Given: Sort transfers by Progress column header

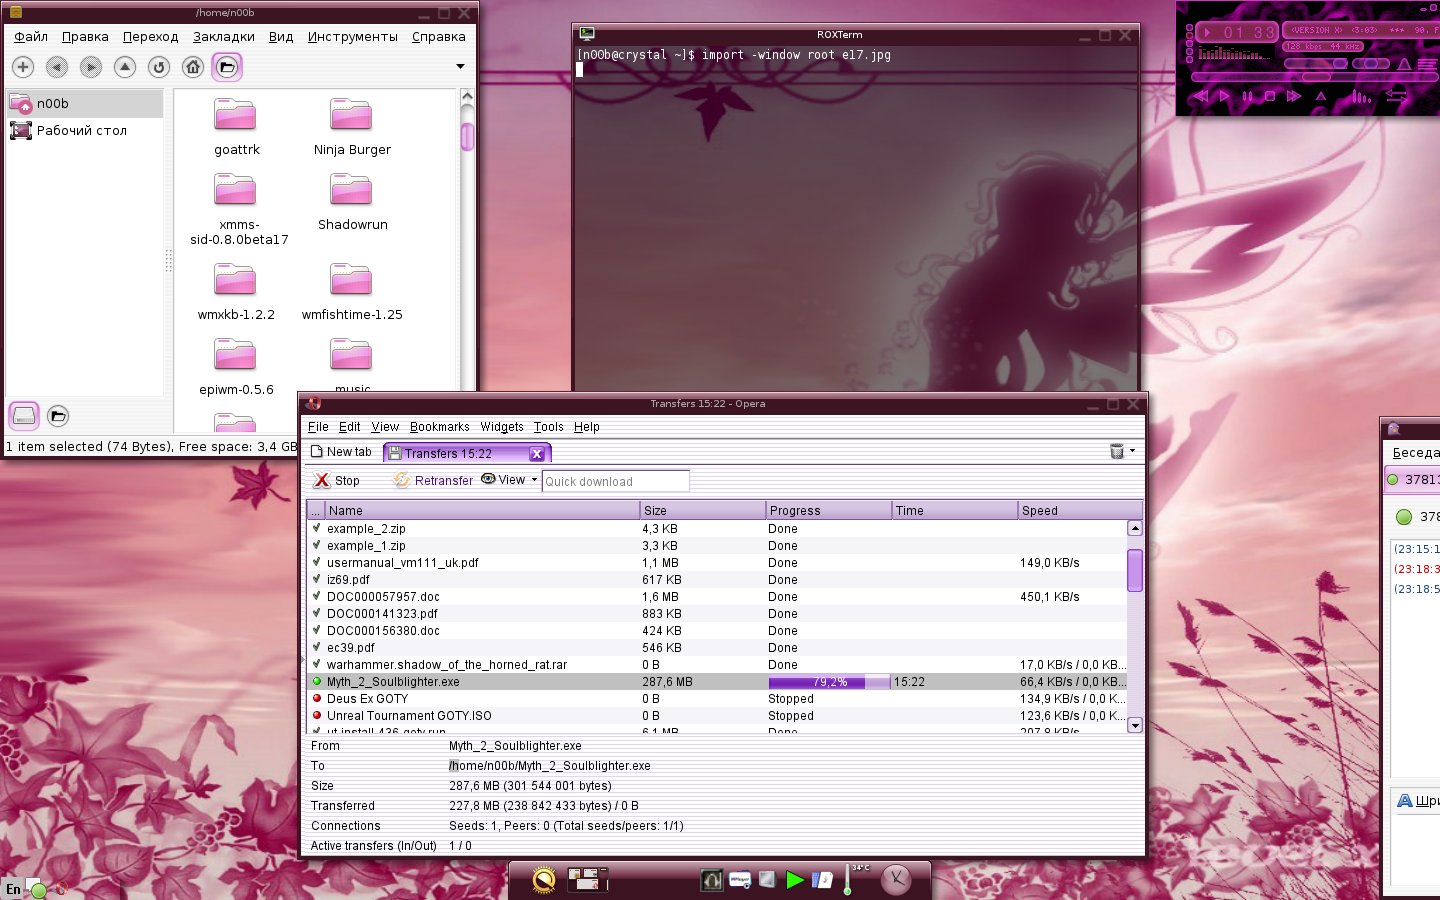Looking at the screenshot, I should 828,510.
